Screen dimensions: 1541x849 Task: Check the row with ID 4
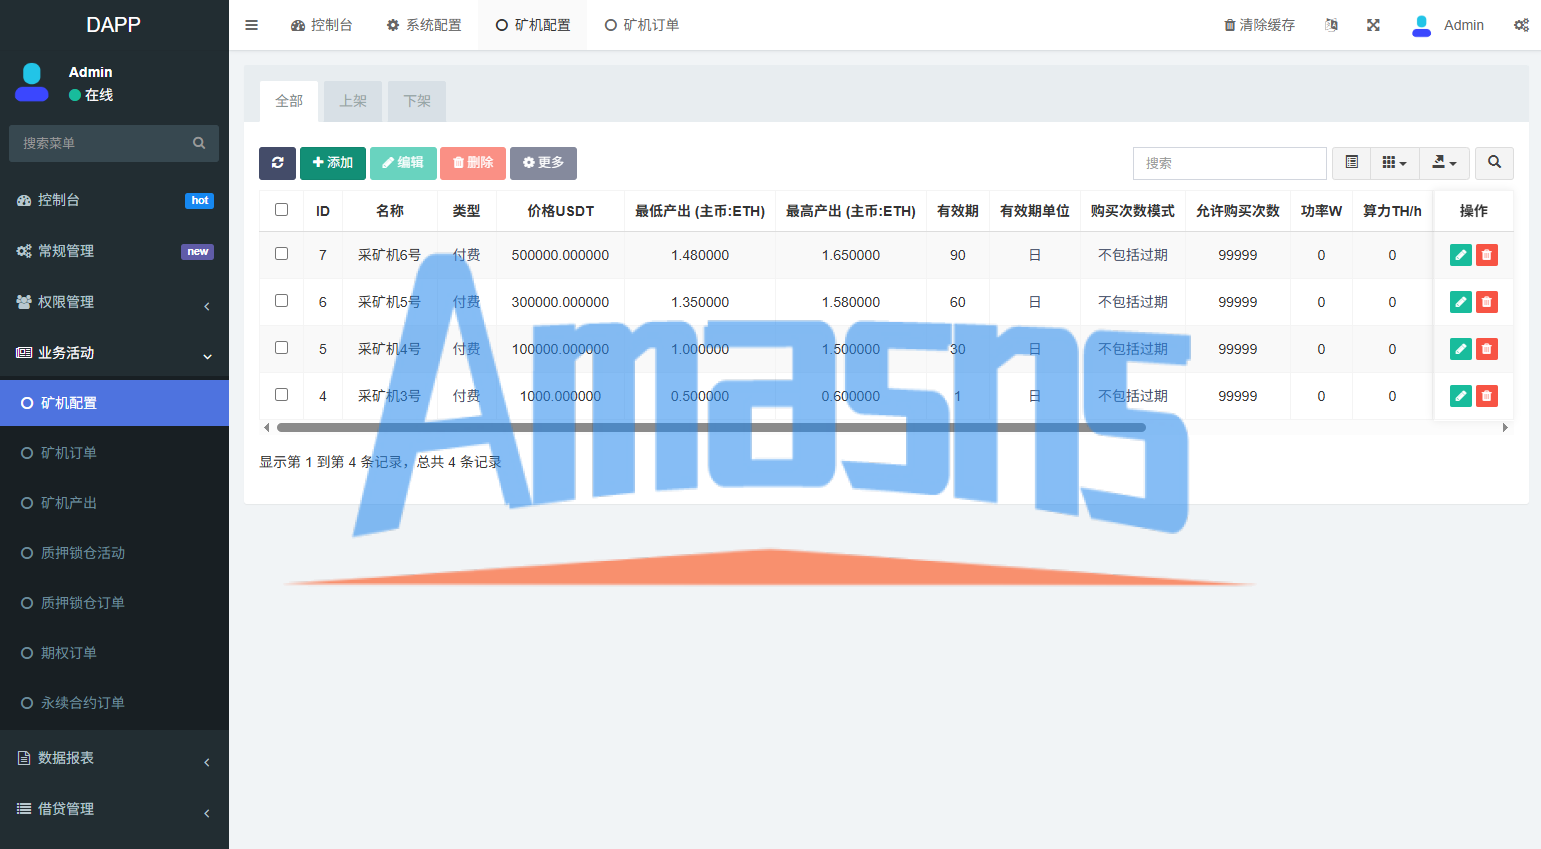tap(281, 395)
